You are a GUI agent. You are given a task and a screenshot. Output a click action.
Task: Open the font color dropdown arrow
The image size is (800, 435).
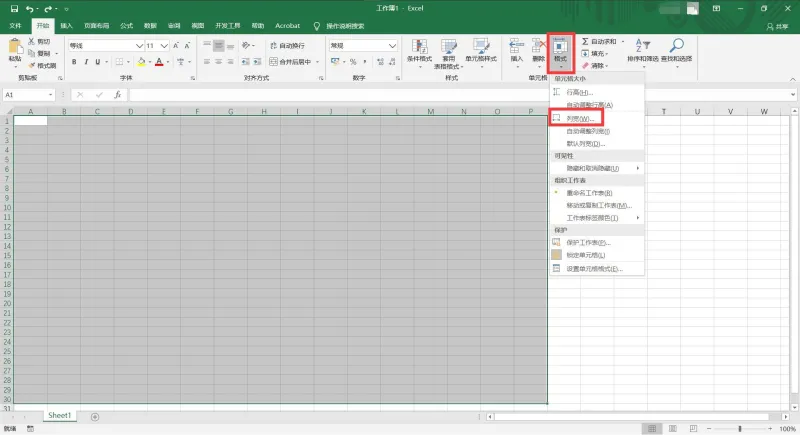coord(167,62)
